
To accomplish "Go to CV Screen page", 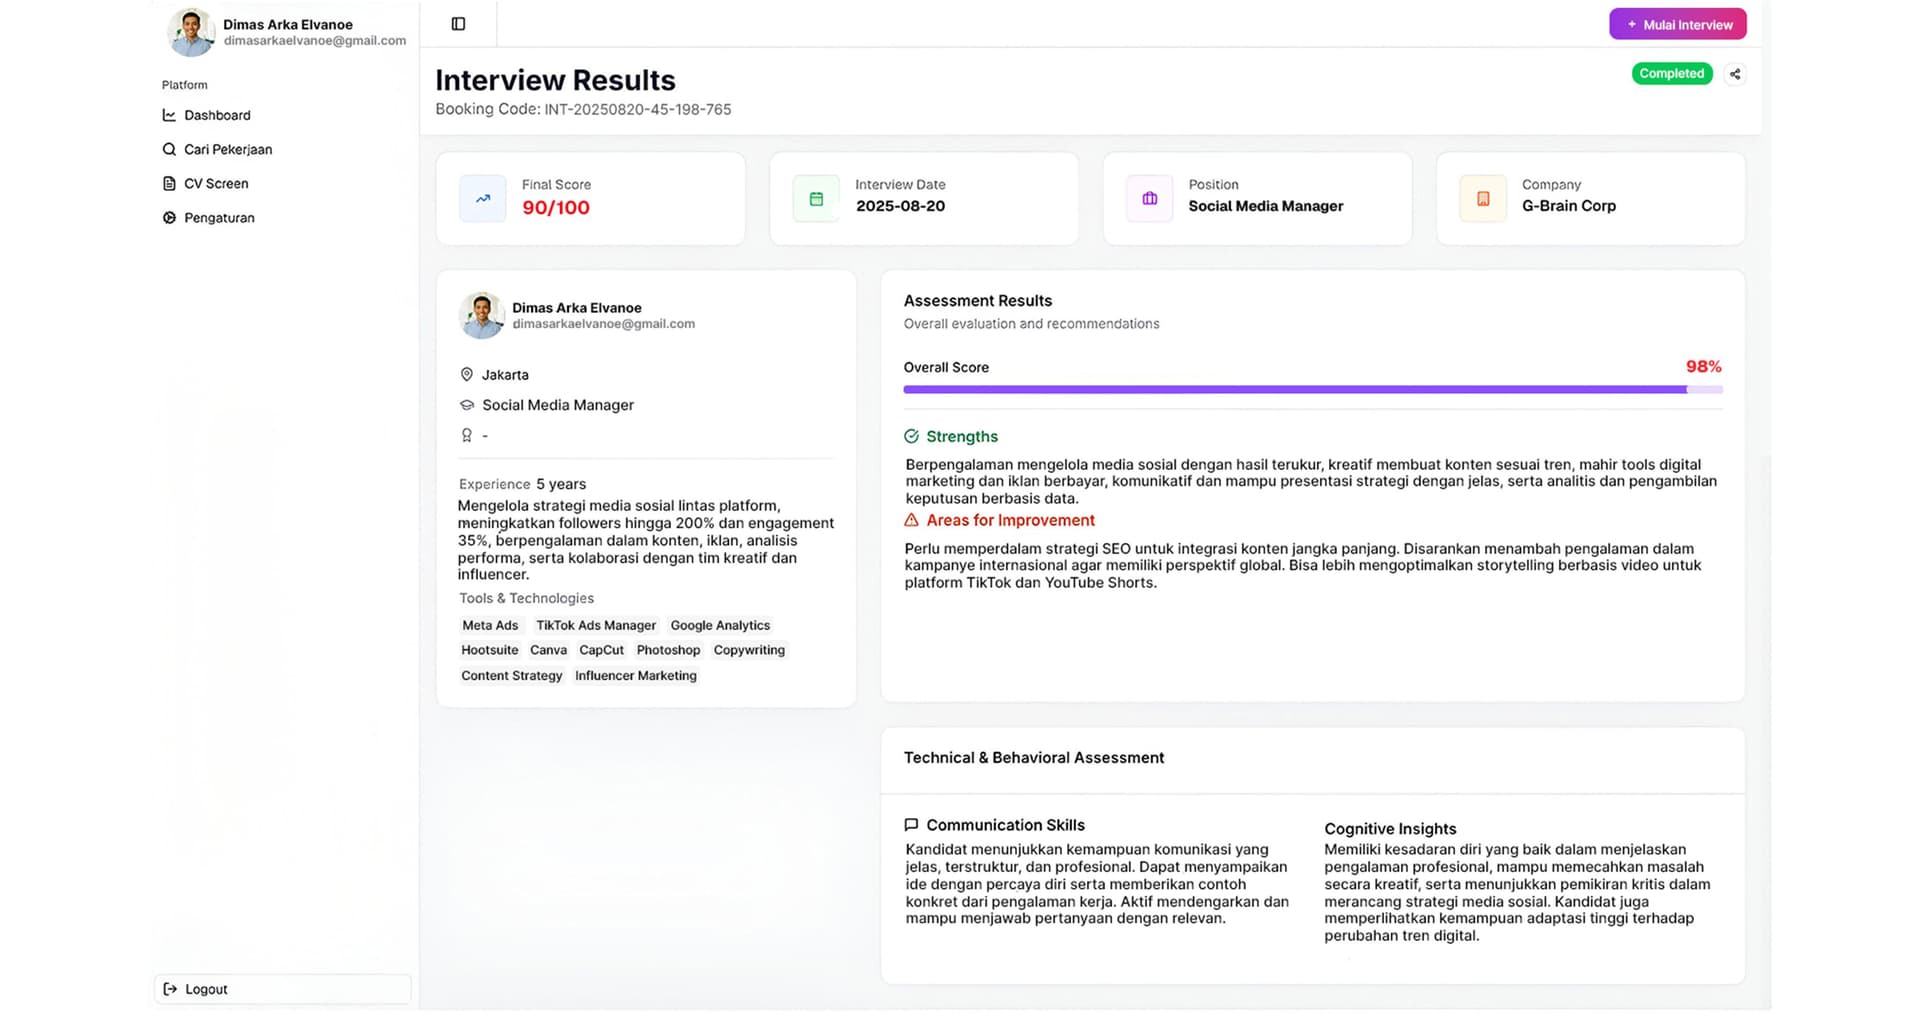I will coord(216,183).
